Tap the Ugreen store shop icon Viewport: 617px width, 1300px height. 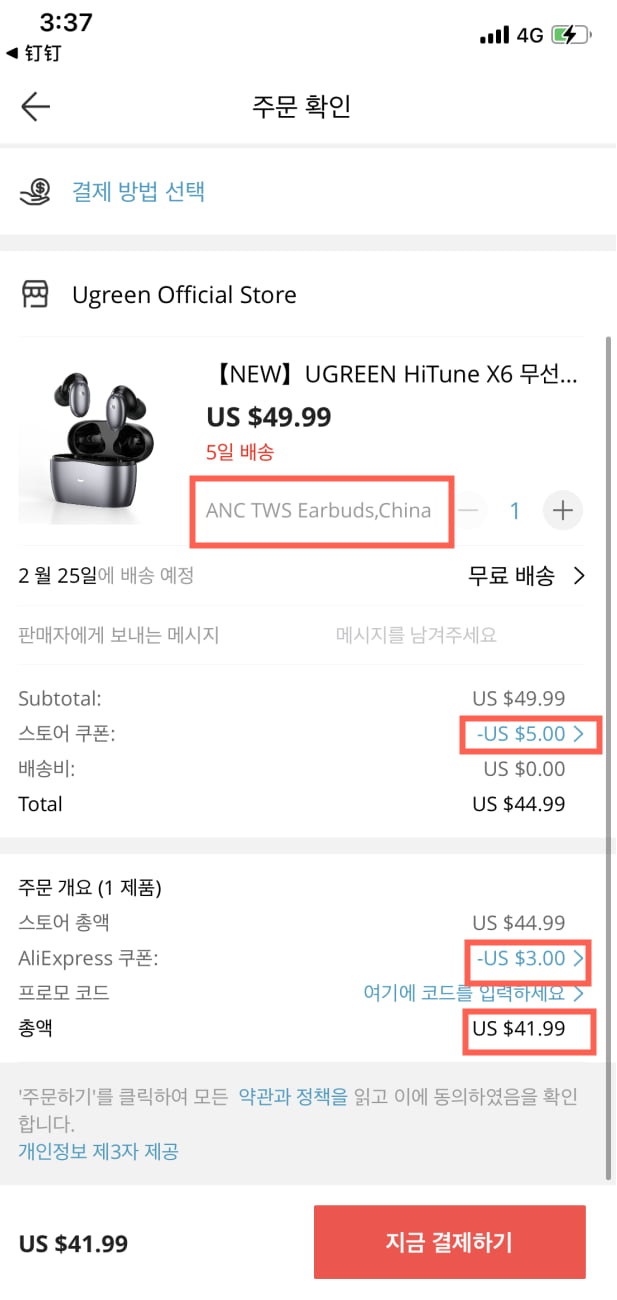tap(35, 295)
